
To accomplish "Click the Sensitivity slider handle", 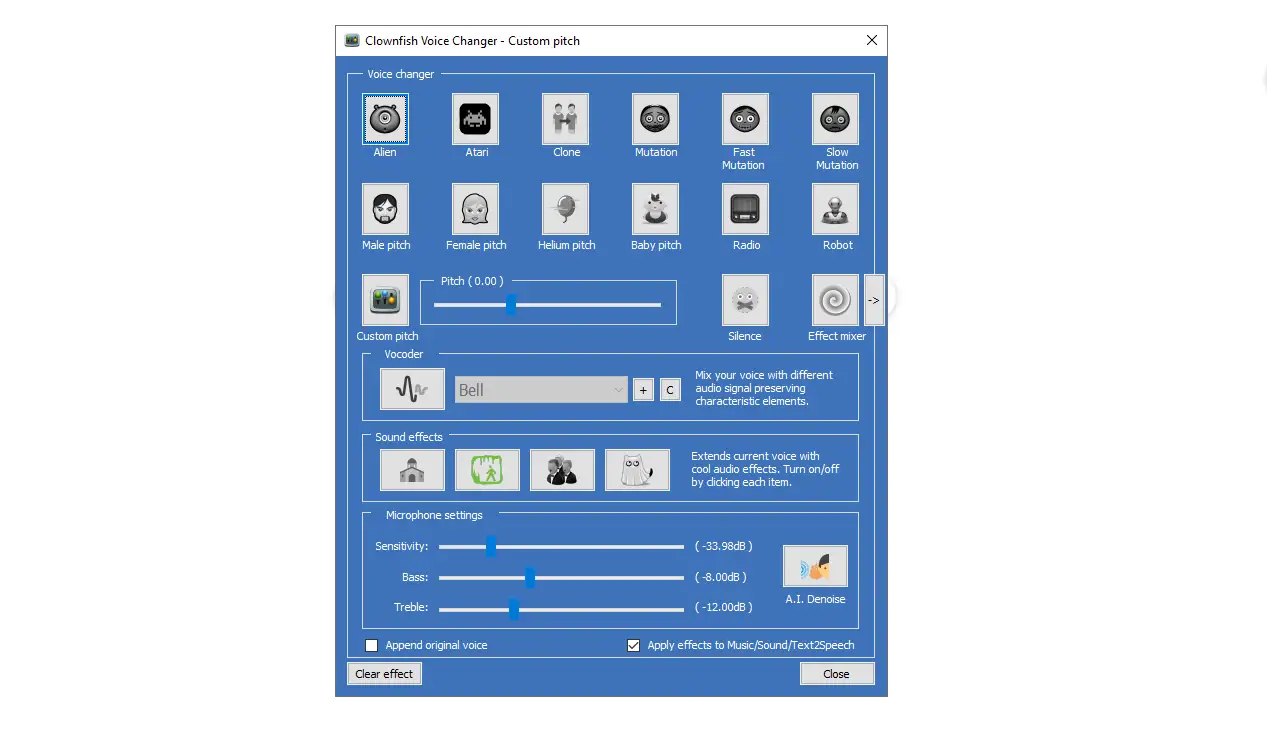I will [x=491, y=546].
